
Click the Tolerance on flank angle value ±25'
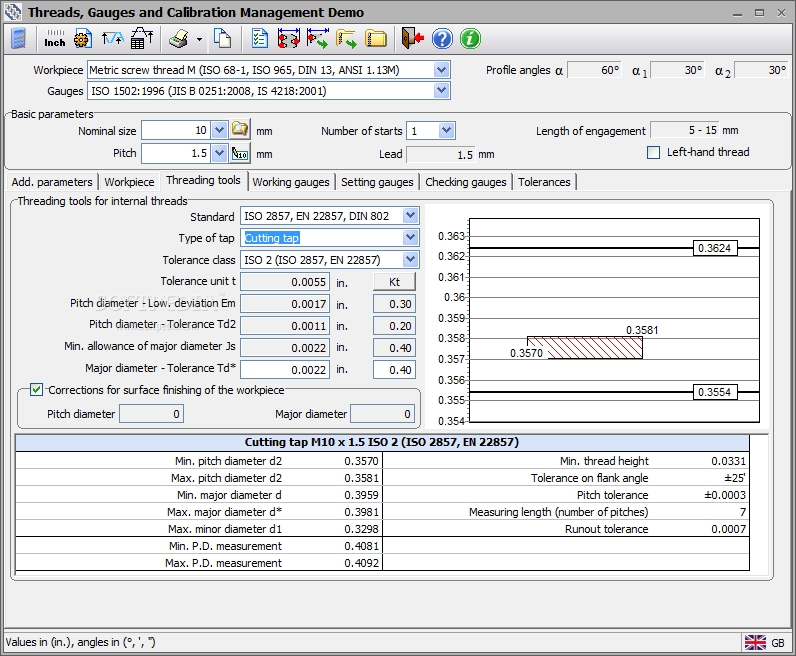click(x=735, y=478)
